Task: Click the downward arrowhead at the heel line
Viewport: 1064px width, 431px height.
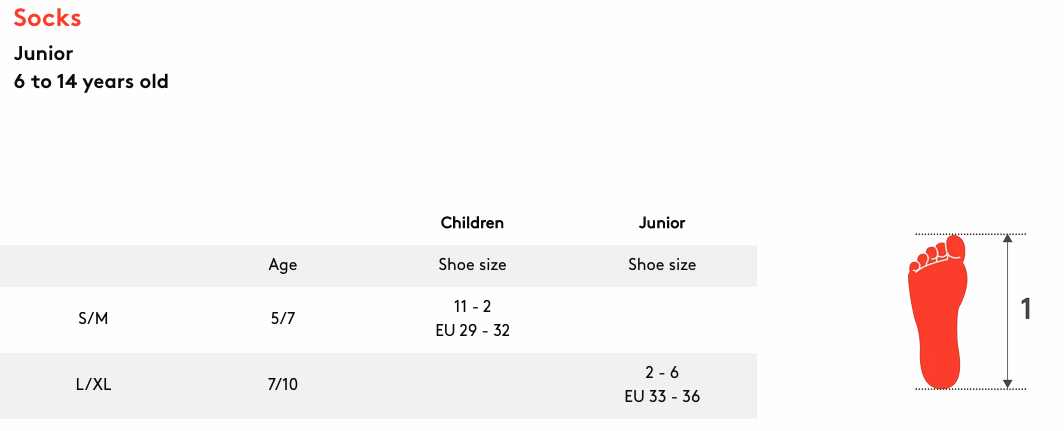Action: click(x=1008, y=384)
